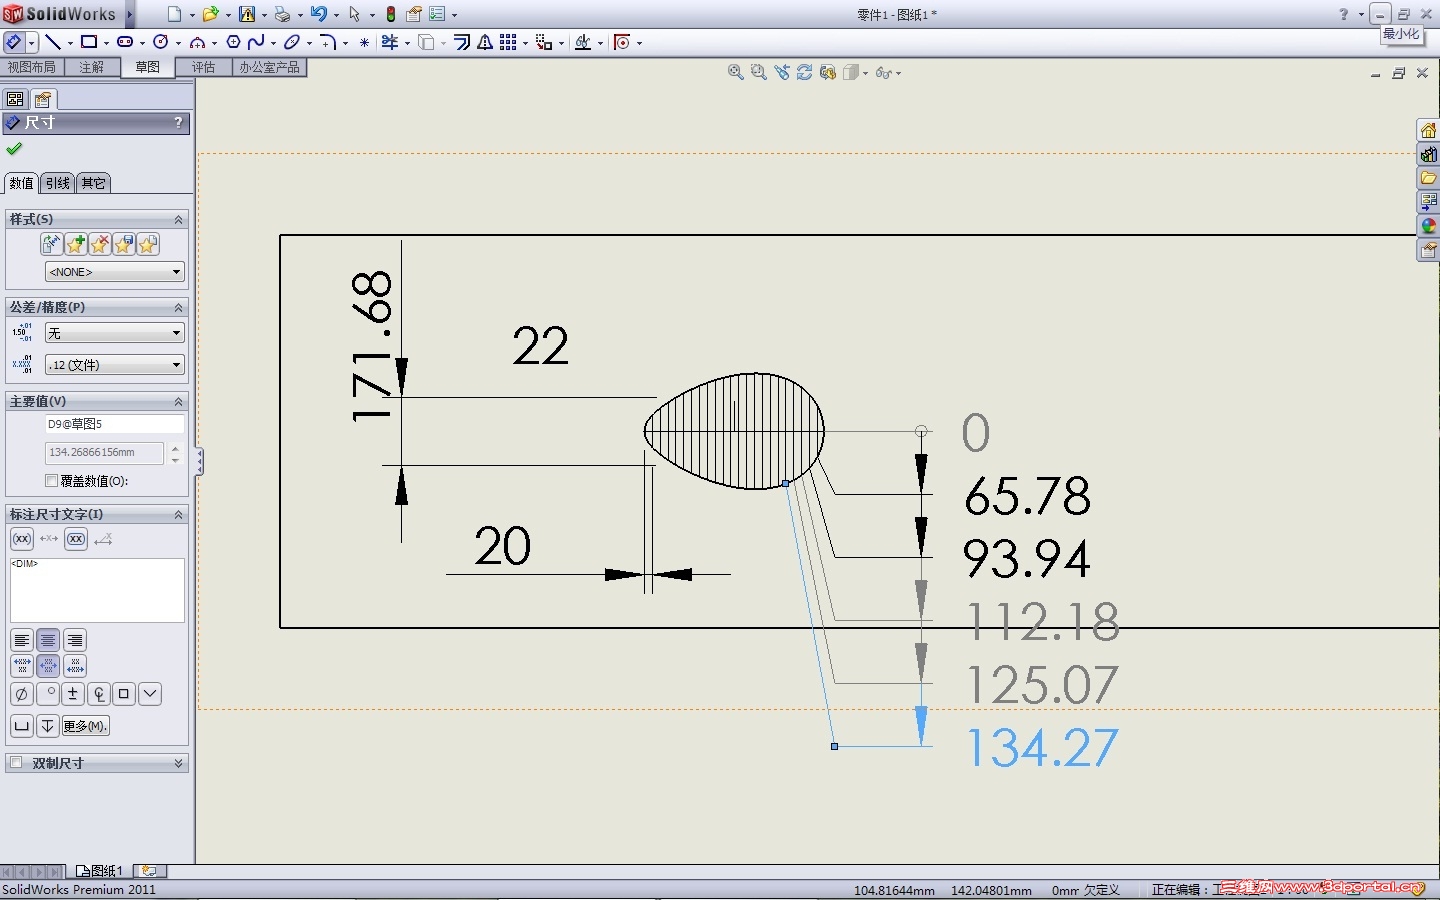1440x900 pixels.
Task: Click the 更多(M) symbols button
Action: [85, 726]
